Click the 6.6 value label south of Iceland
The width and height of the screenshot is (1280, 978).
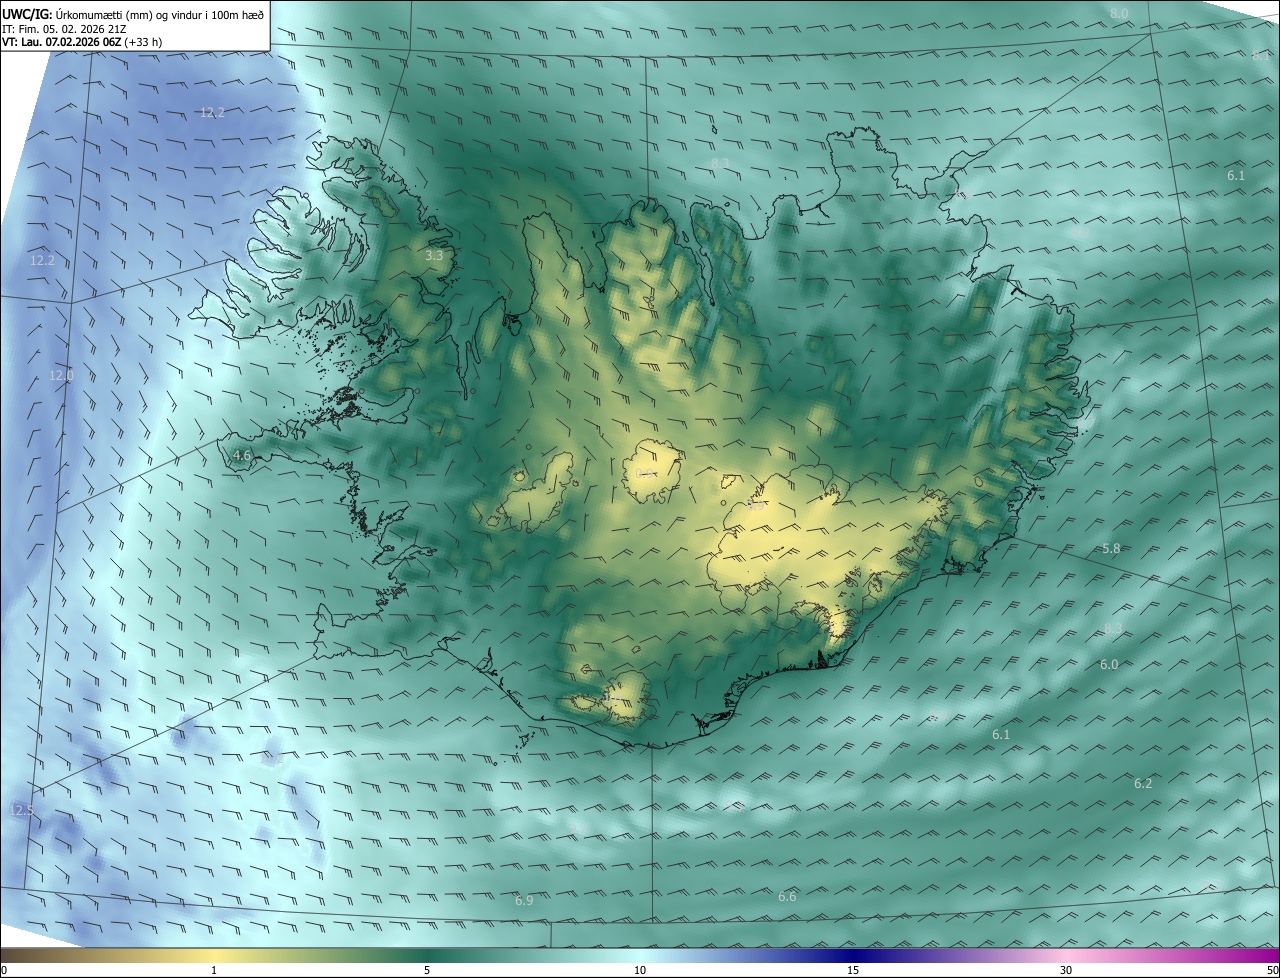pos(787,897)
